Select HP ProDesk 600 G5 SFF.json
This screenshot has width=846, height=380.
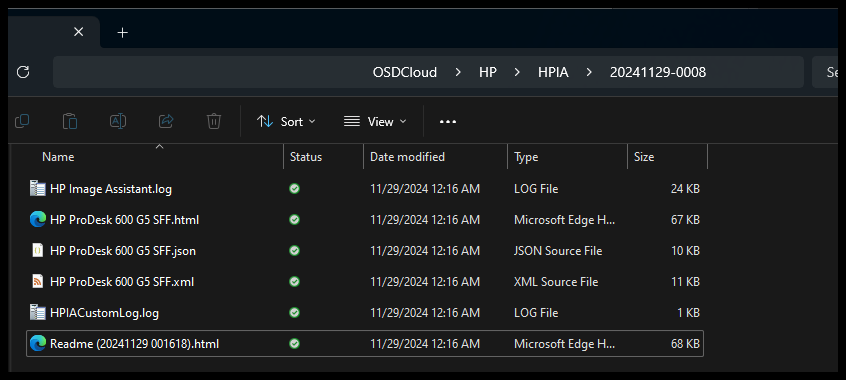123,251
